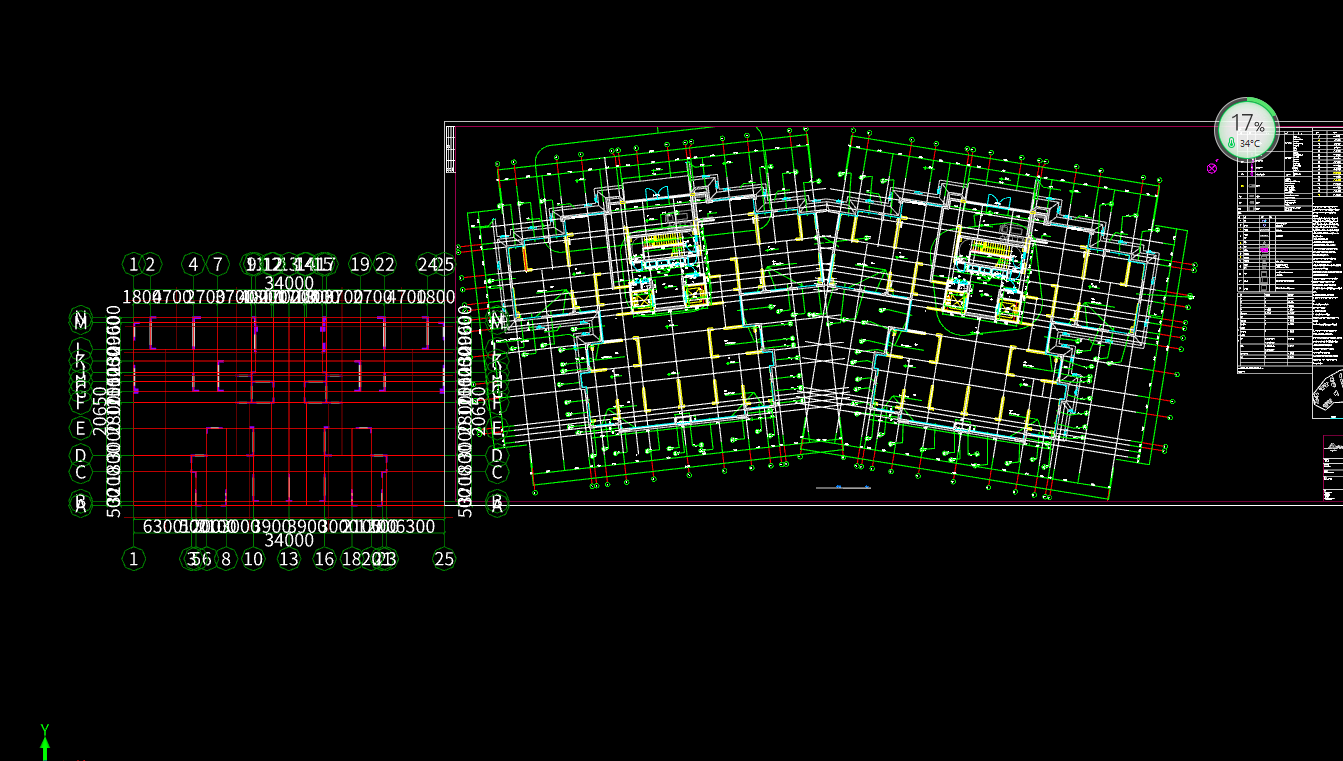Click the 17% usage floating widget
This screenshot has width=1343, height=761.
pyautogui.click(x=1247, y=130)
